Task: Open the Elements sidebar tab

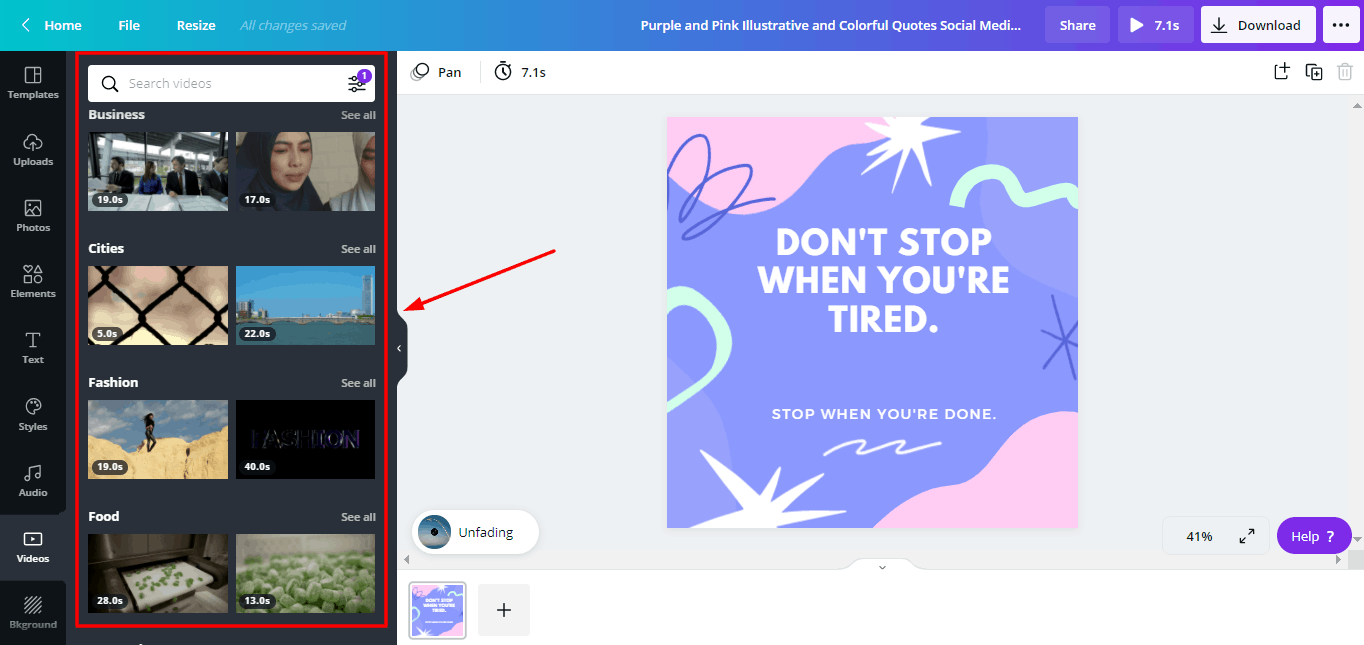Action: pyautogui.click(x=33, y=282)
